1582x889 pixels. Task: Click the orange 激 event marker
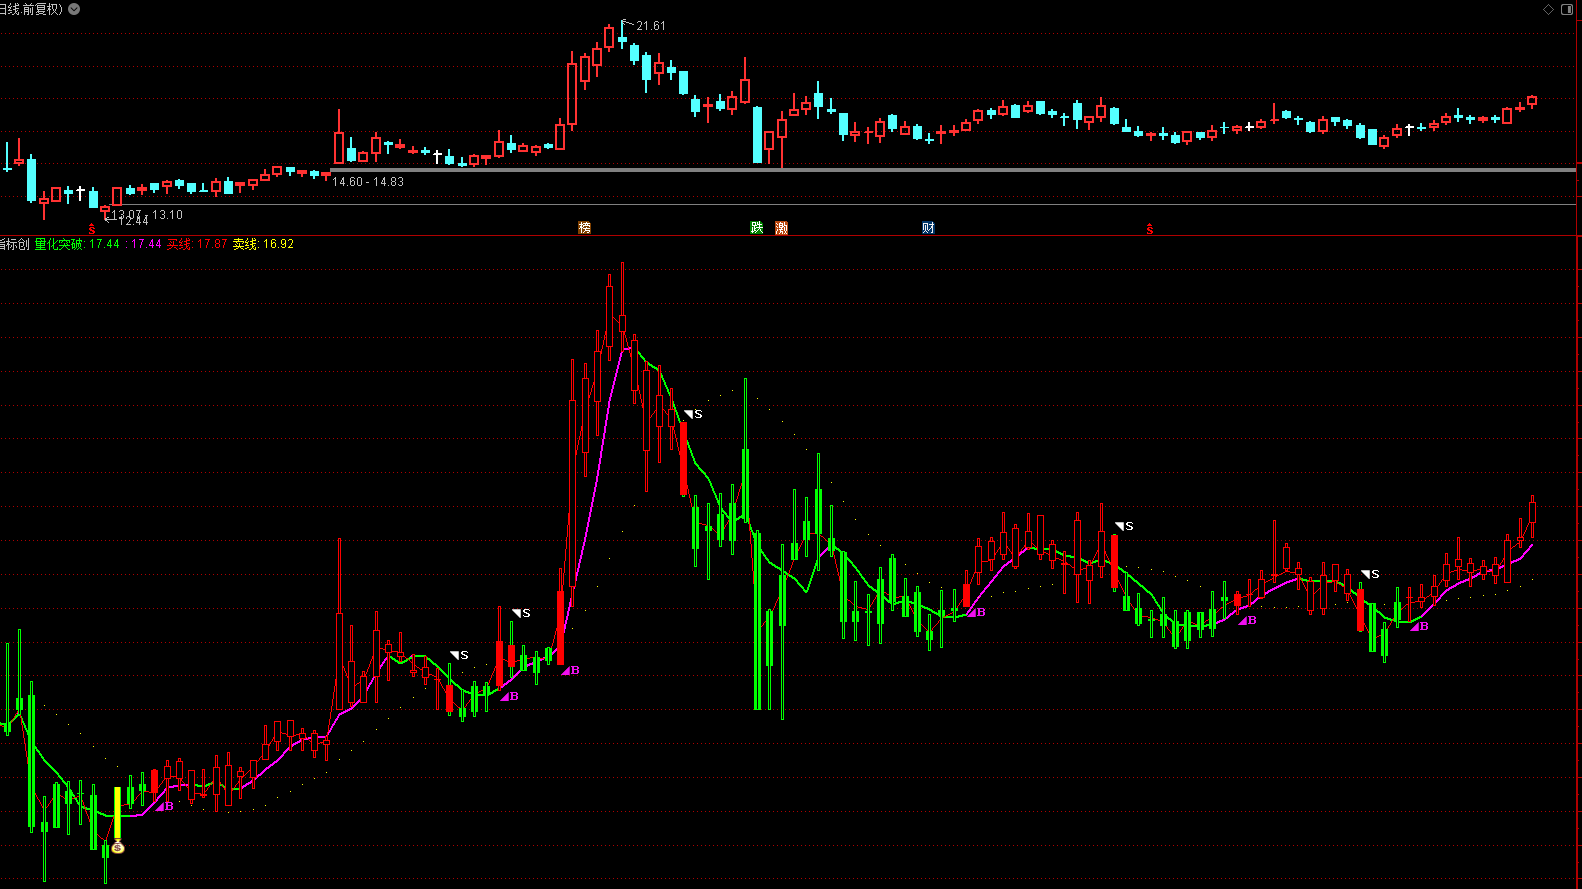pyautogui.click(x=781, y=228)
